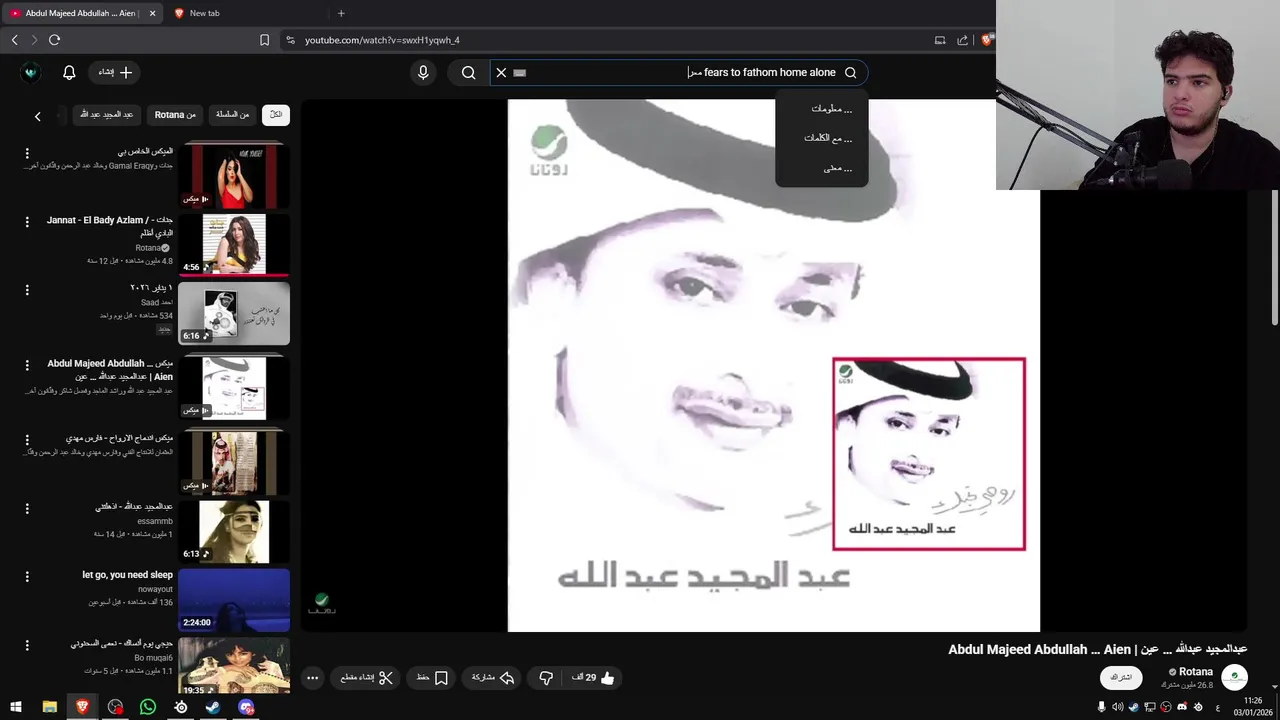The width and height of the screenshot is (1280, 720).
Task: Open options menu for Jannat - El Bady Azlam
Action: point(27,222)
